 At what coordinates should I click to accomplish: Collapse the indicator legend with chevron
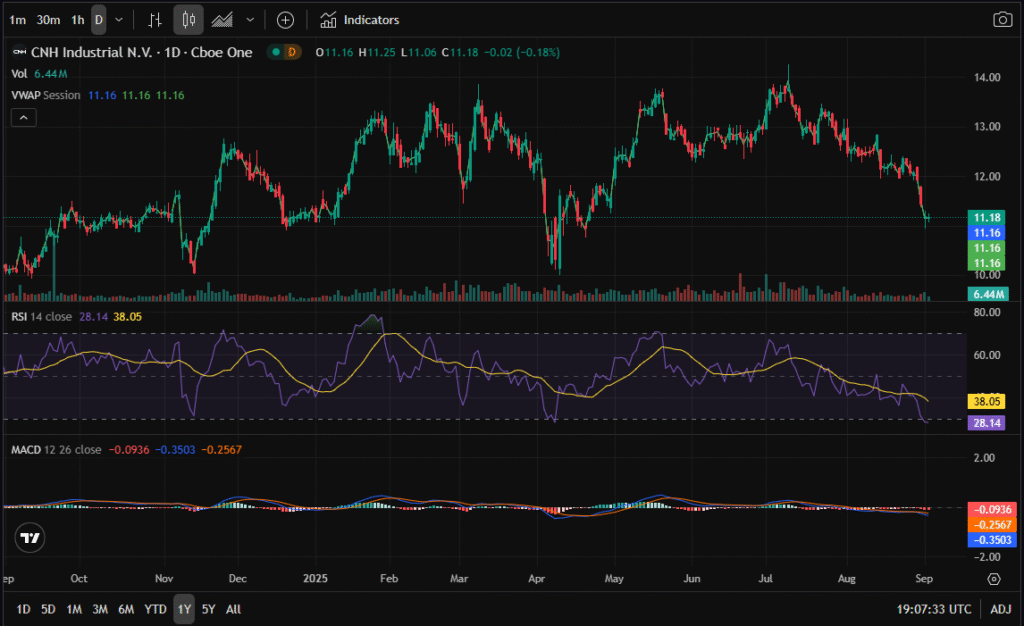point(24,118)
